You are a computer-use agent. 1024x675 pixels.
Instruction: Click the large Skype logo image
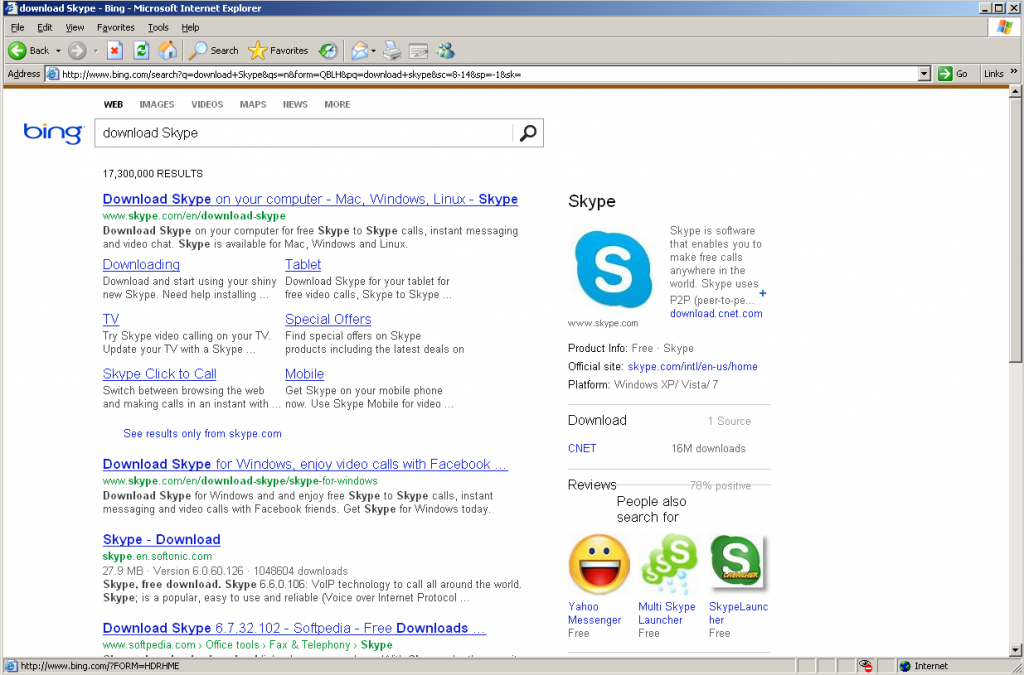click(x=613, y=269)
